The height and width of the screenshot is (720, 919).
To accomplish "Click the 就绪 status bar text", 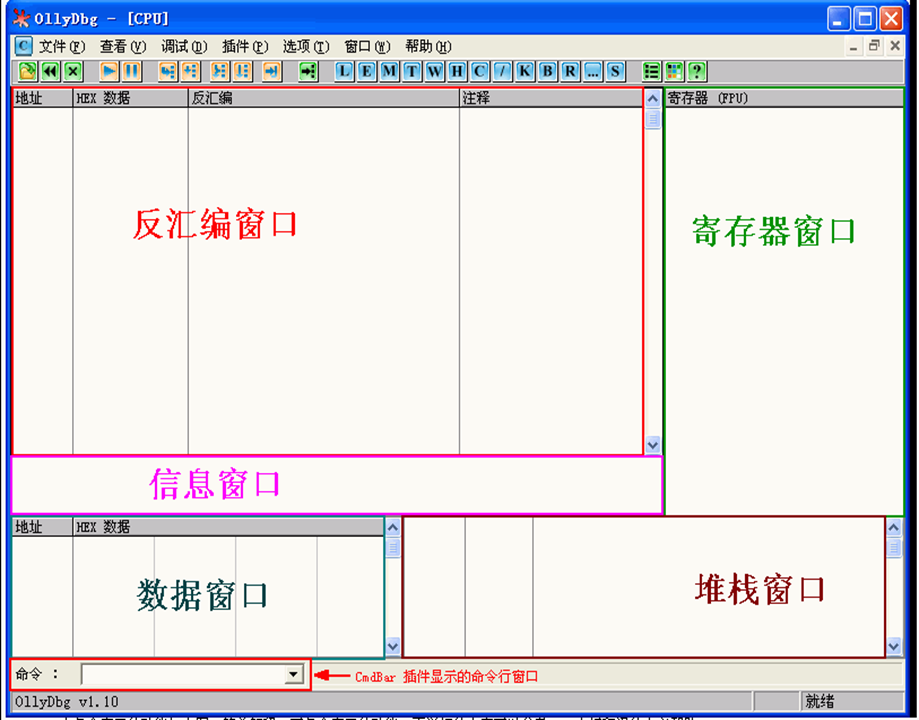I will [819, 701].
